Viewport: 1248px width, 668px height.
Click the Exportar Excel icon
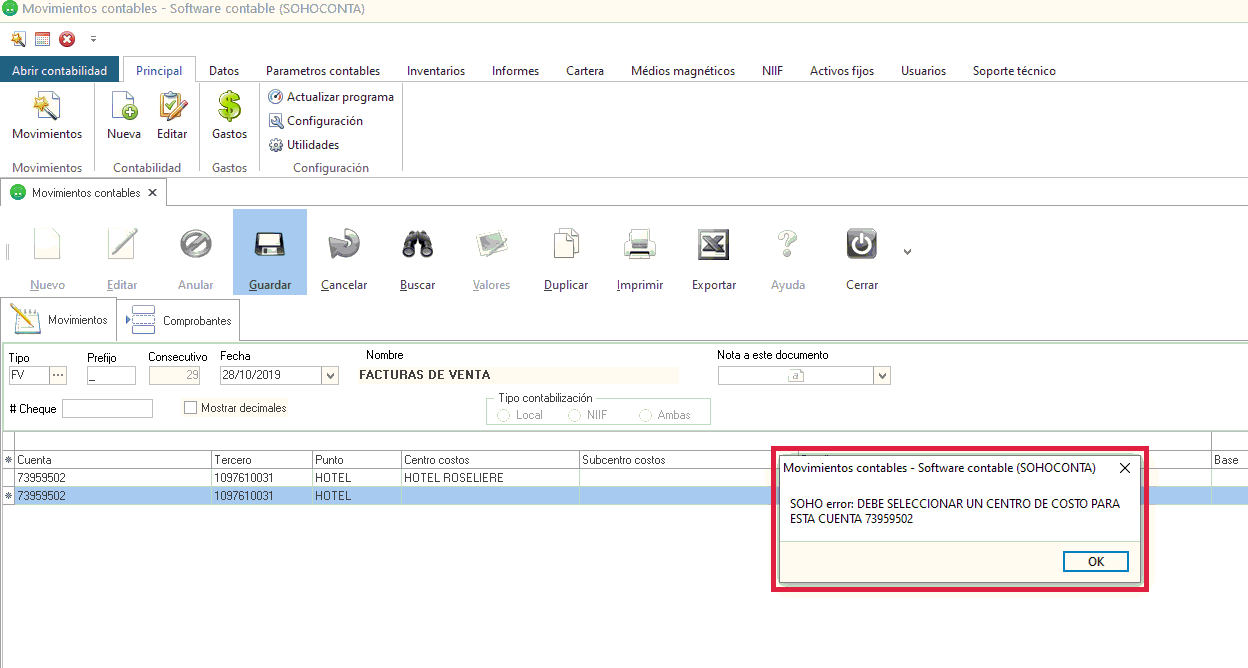tap(713, 245)
